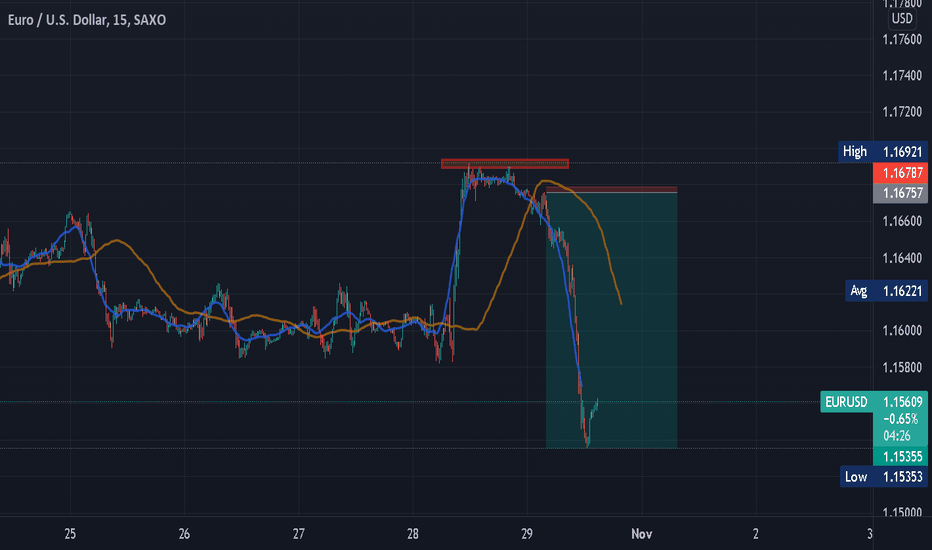Click the Avg 1.16221 price label
Viewport: 932px width, 550px height.
point(887,291)
